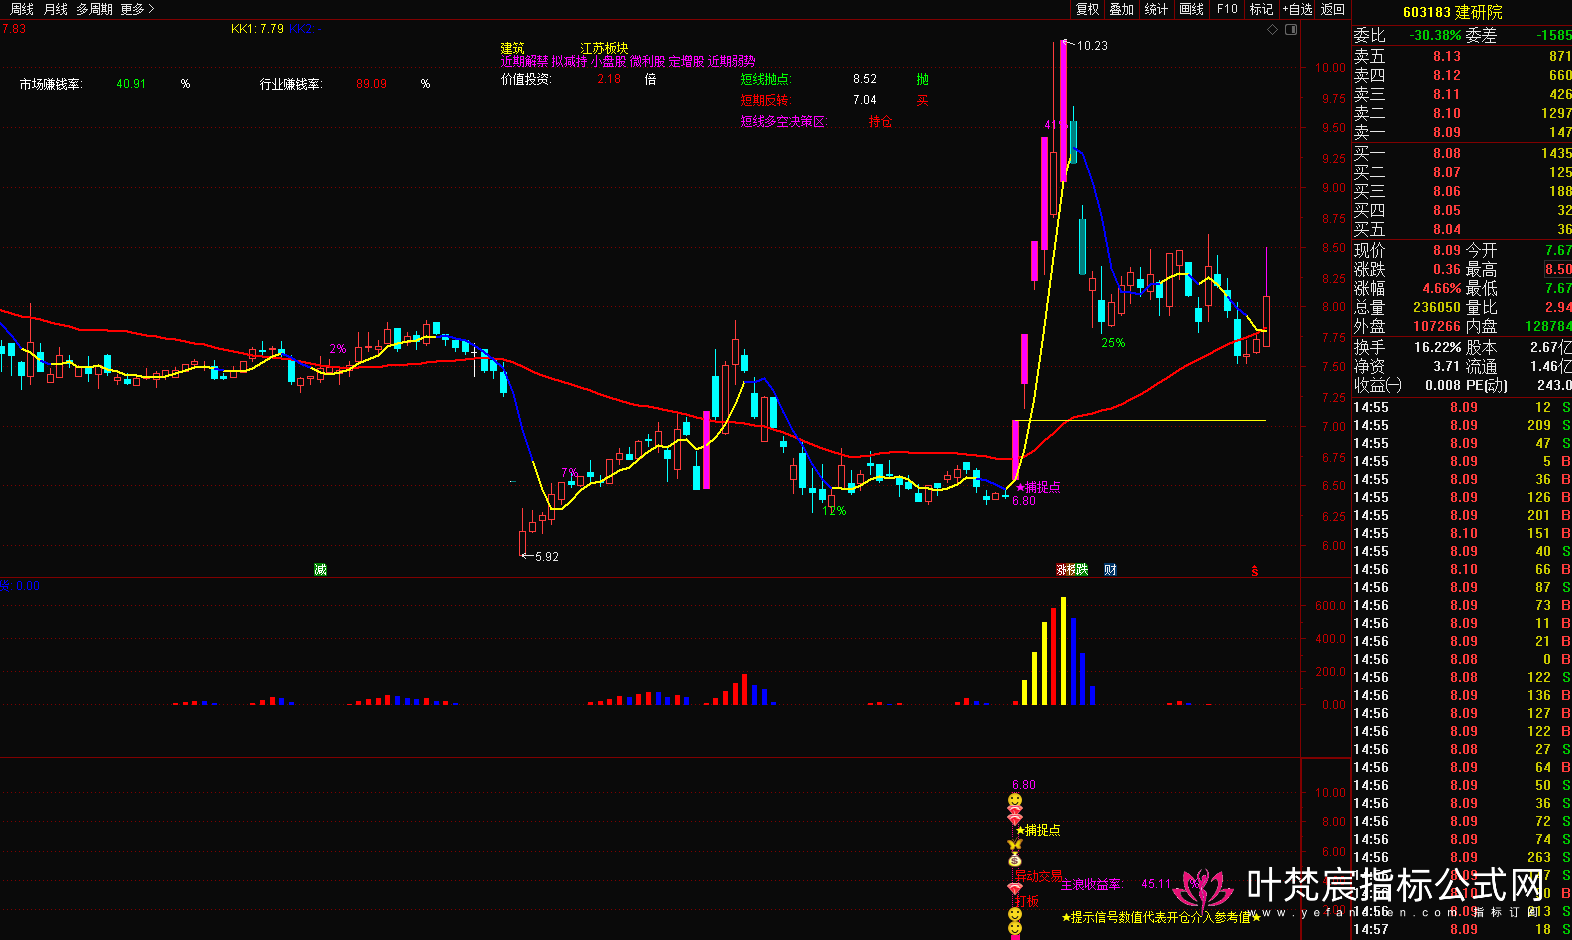The image size is (1572, 940).
Task: Click the 涨停跌 event marker icon
Action: (x=1072, y=570)
